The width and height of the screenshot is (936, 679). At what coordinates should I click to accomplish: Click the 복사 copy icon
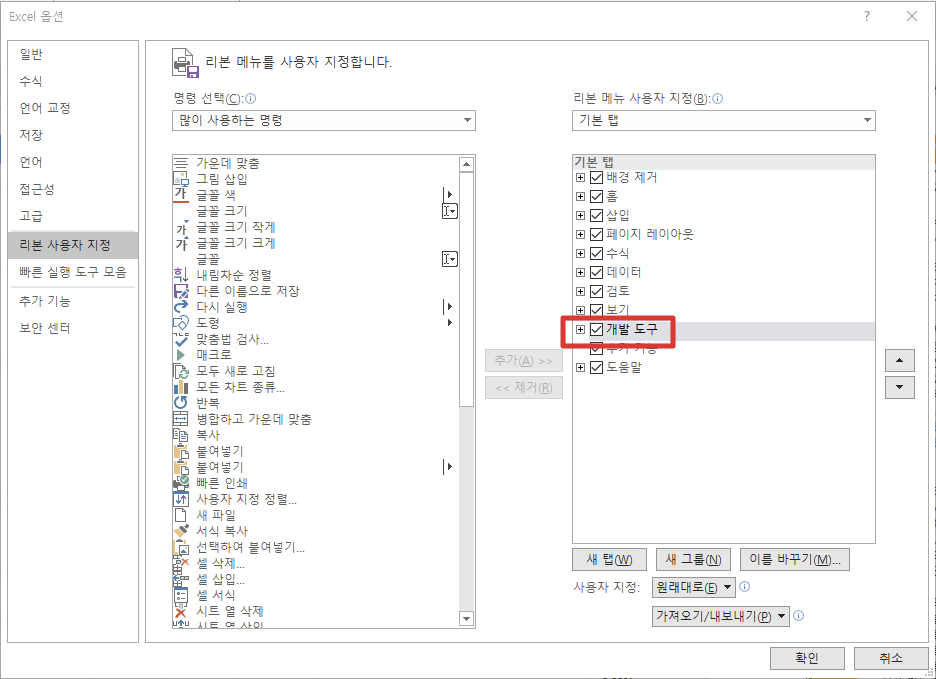[181, 435]
